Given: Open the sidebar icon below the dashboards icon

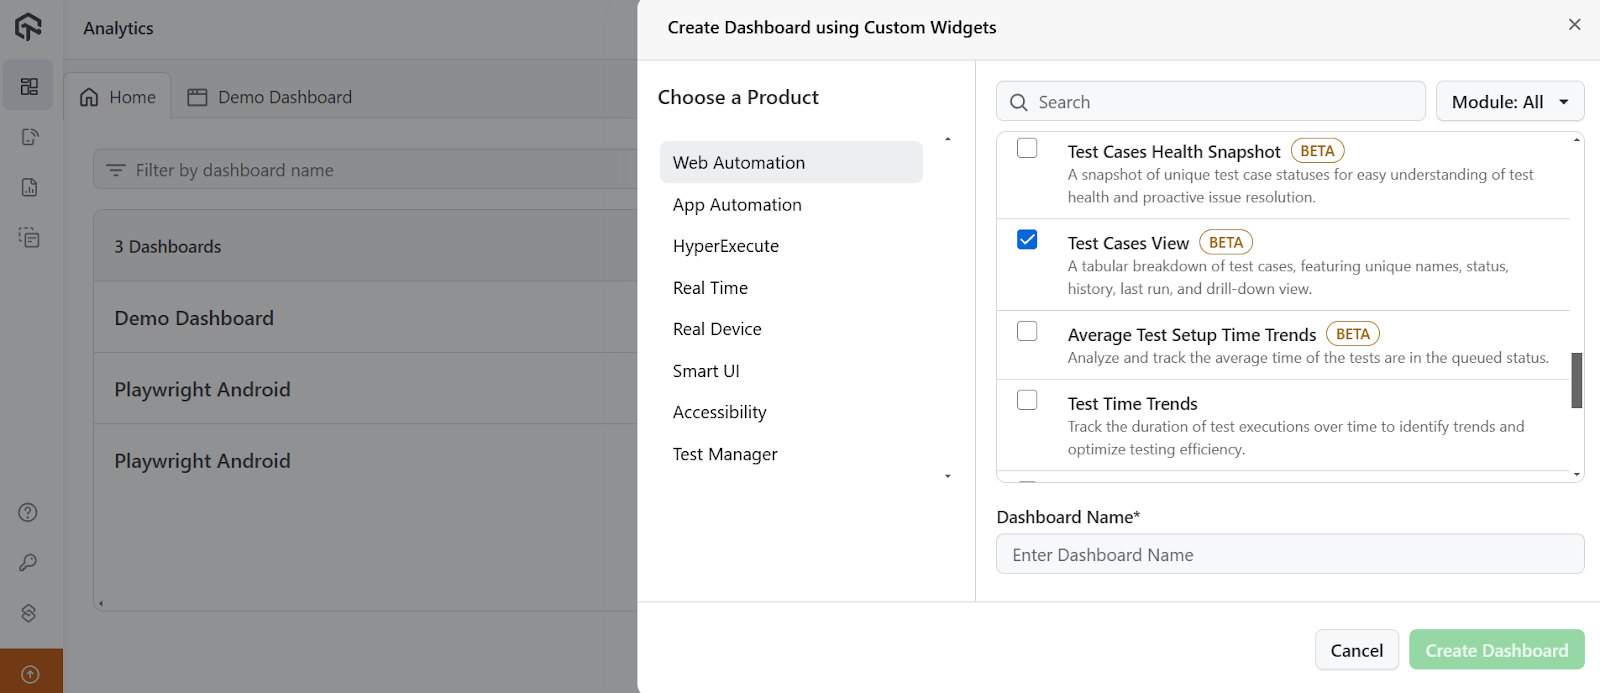Looking at the screenshot, I should (x=29, y=137).
